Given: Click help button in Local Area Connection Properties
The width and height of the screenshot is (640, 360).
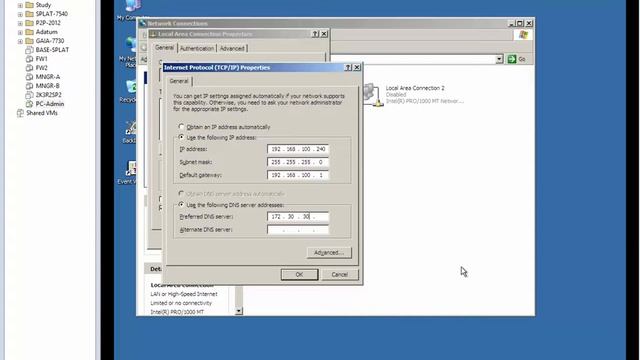Looking at the screenshot, I should coord(315,34).
